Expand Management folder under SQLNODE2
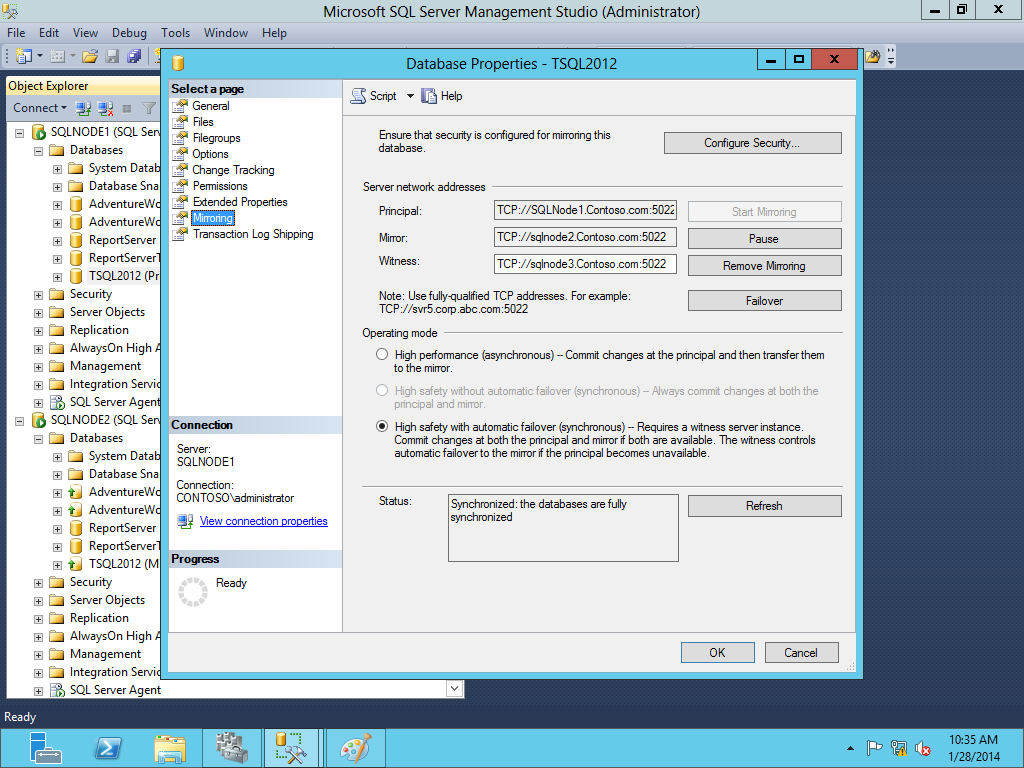The image size is (1024, 768). [39, 655]
